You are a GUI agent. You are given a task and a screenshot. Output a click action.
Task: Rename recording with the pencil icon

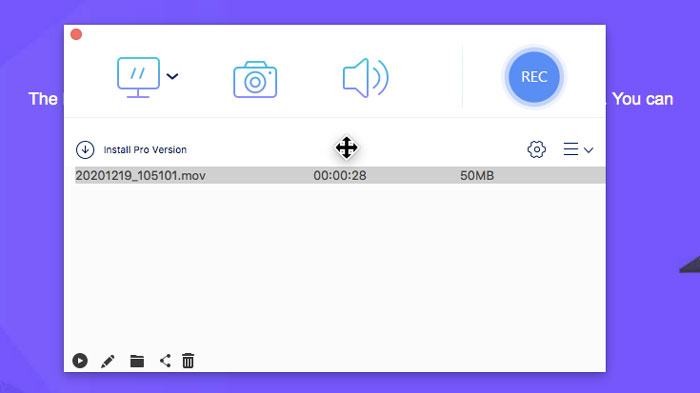[x=108, y=361]
